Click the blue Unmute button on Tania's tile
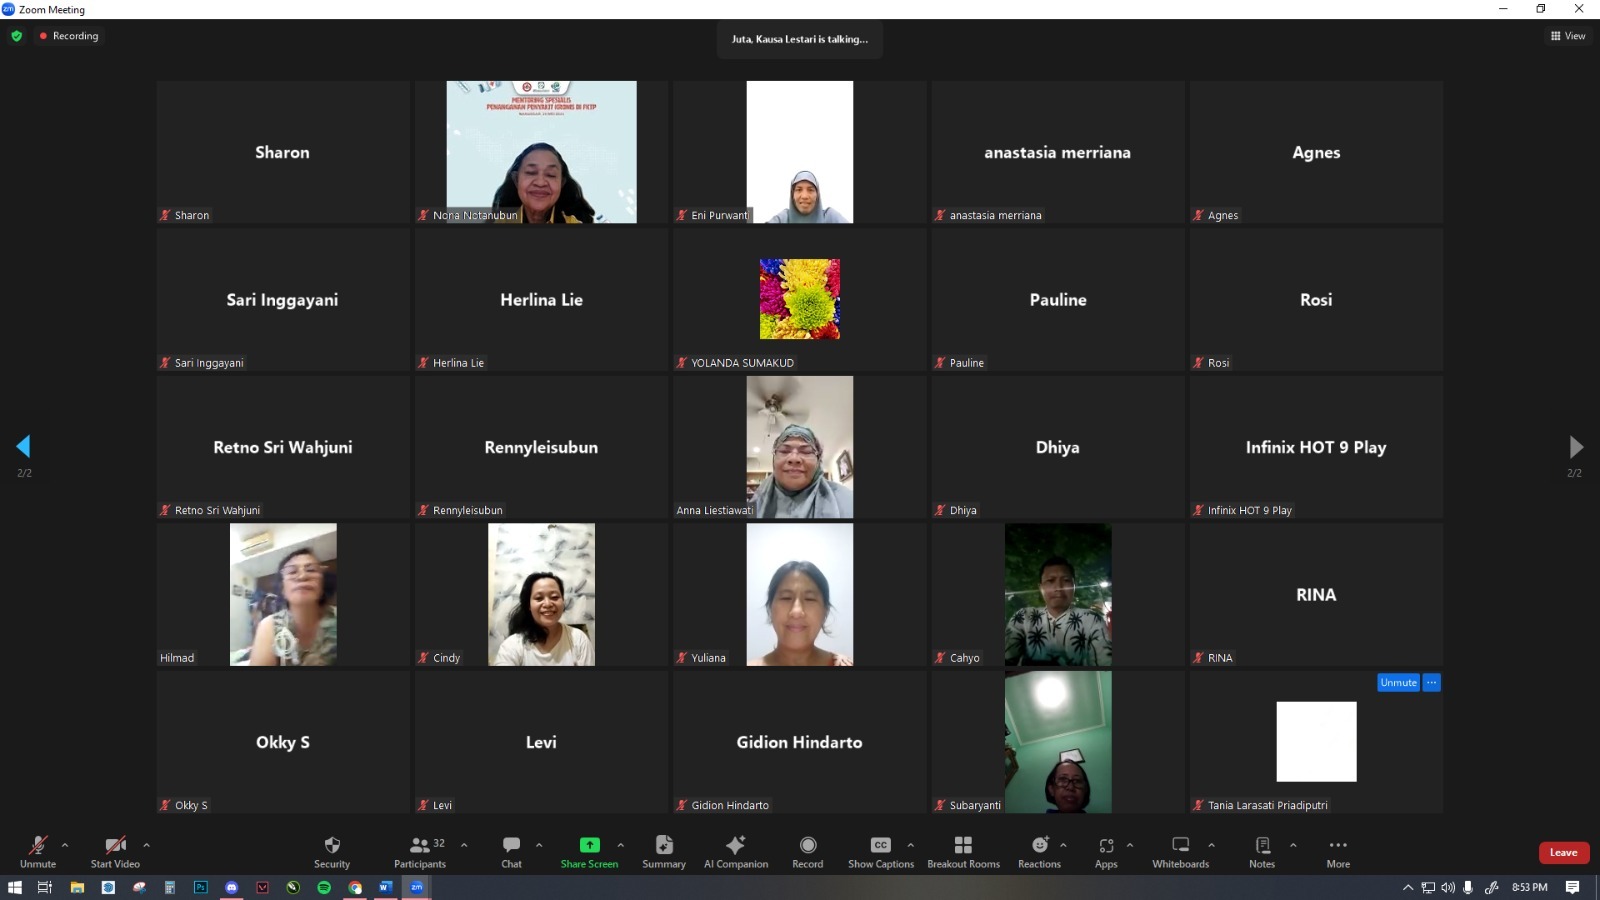This screenshot has height=900, width=1600. pos(1398,683)
